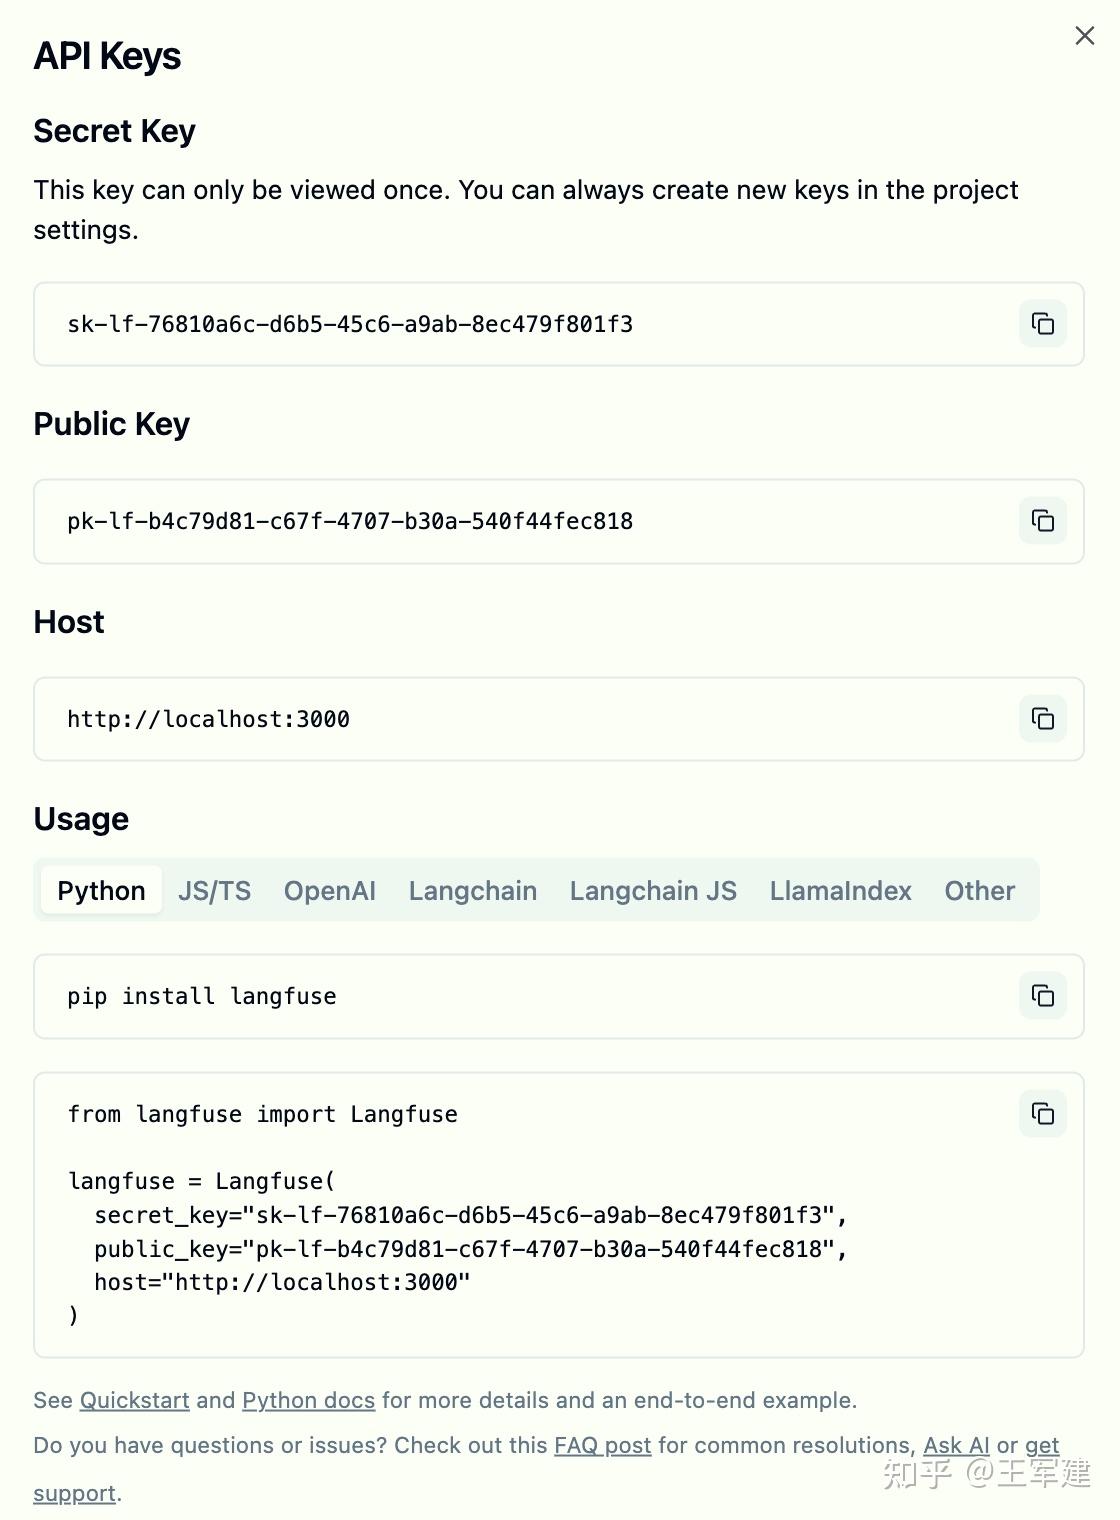Open the get support link
Image resolution: width=1120 pixels, height=1520 pixels.
coord(74,1492)
